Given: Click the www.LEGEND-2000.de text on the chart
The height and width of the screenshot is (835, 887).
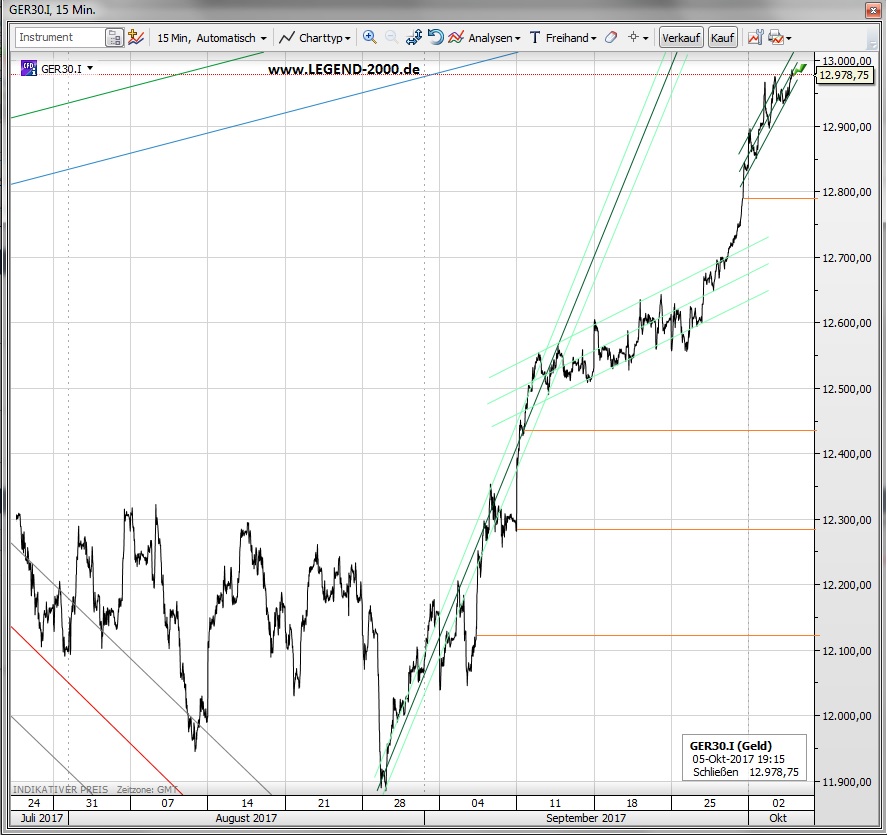Looking at the screenshot, I should point(344,69).
